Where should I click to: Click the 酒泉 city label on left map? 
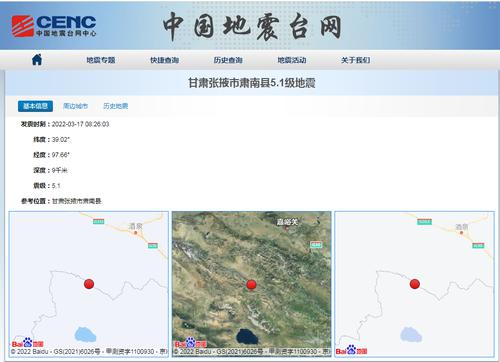pyautogui.click(x=136, y=226)
